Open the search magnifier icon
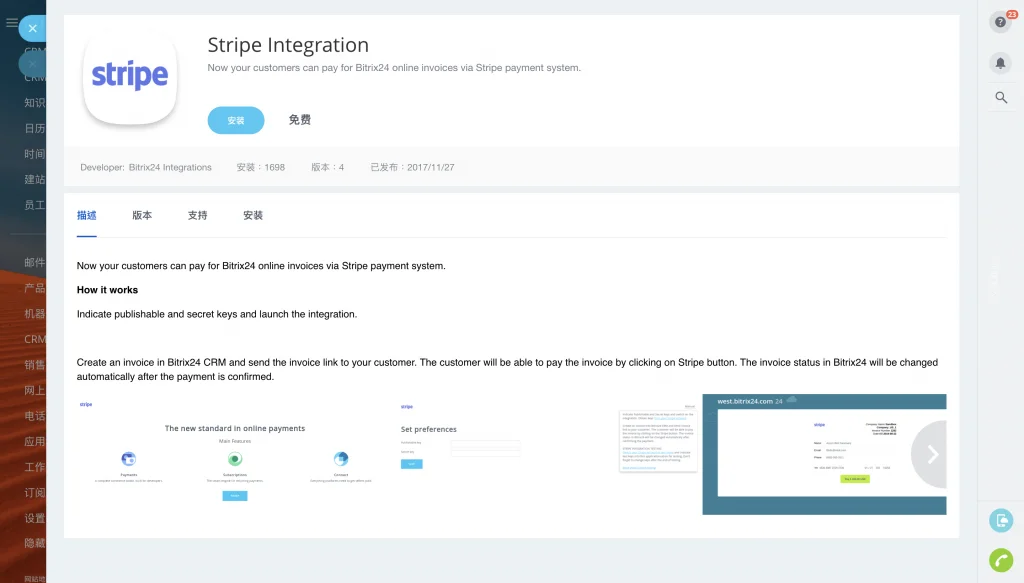The image size is (1024, 583). pos(1001,98)
